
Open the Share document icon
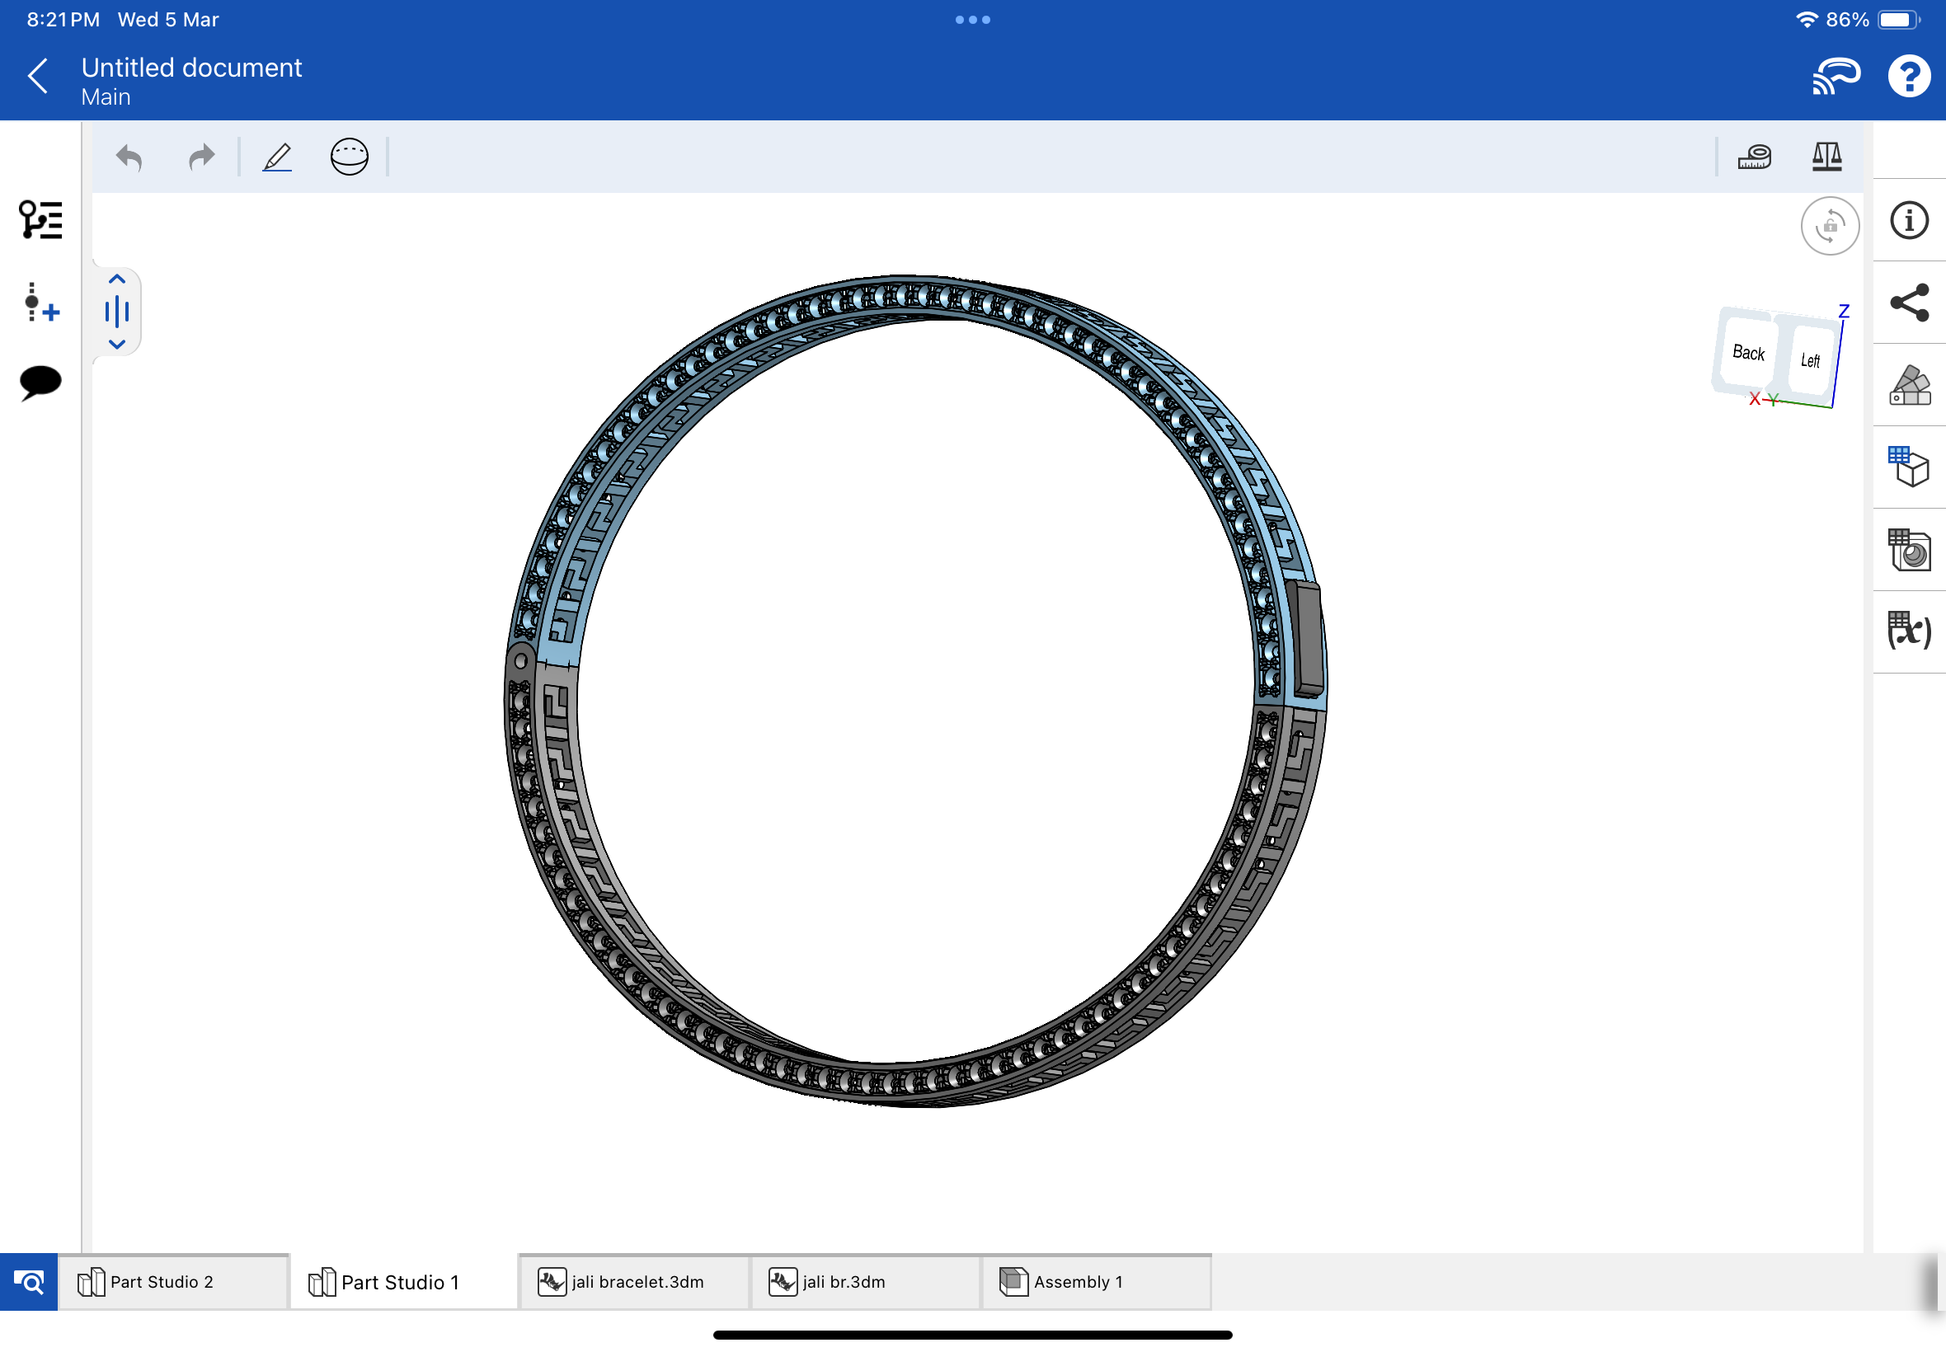[x=1908, y=303]
